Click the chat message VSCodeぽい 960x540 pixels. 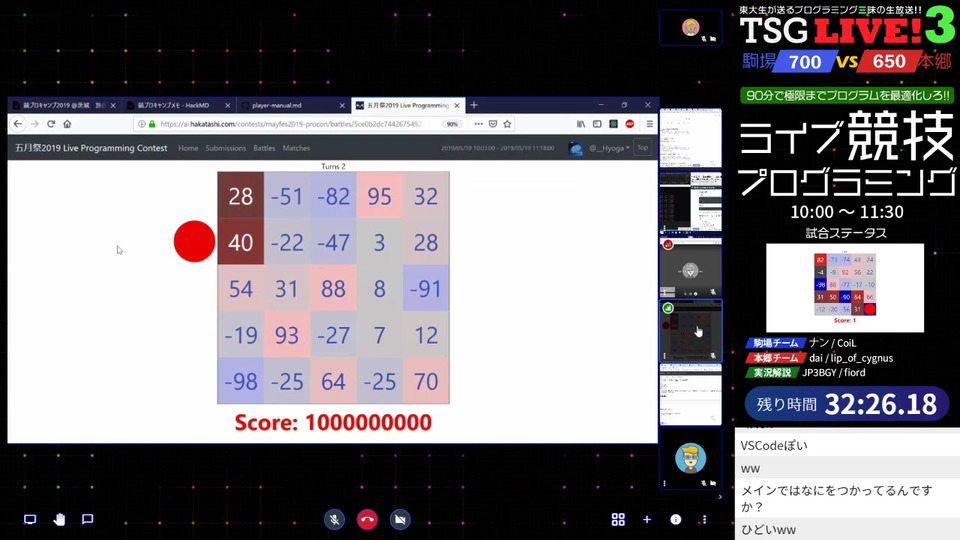[x=774, y=446]
